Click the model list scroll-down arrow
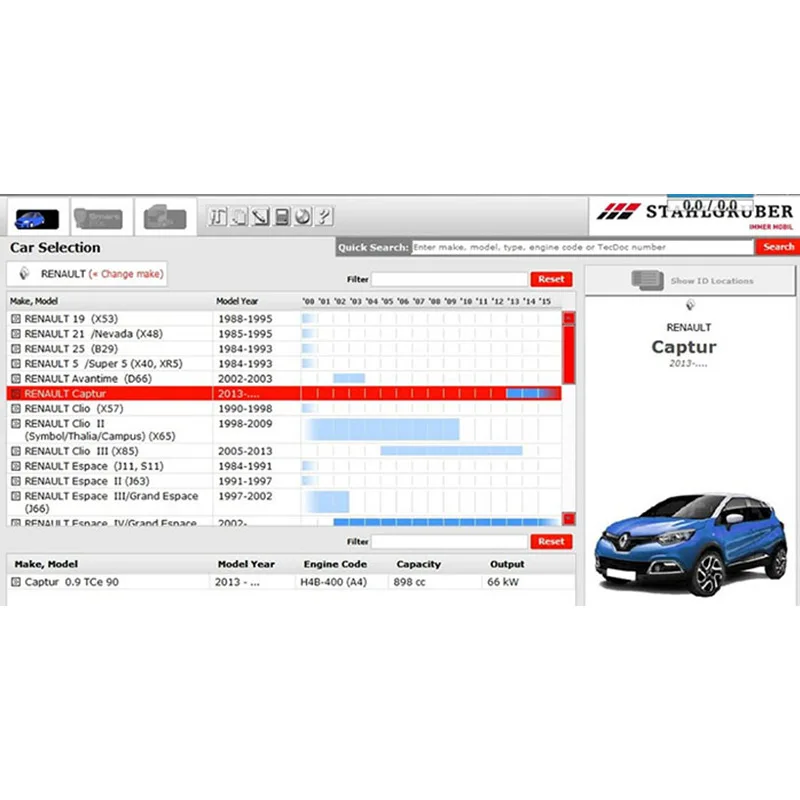 pos(568,518)
